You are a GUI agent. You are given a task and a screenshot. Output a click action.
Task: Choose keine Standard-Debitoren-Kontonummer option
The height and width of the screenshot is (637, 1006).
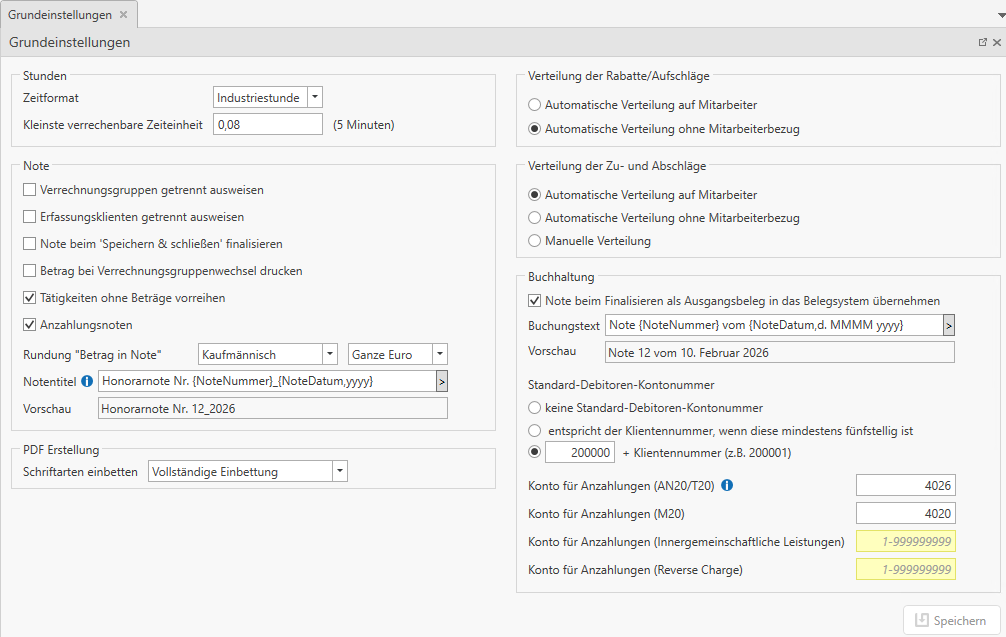pos(535,407)
